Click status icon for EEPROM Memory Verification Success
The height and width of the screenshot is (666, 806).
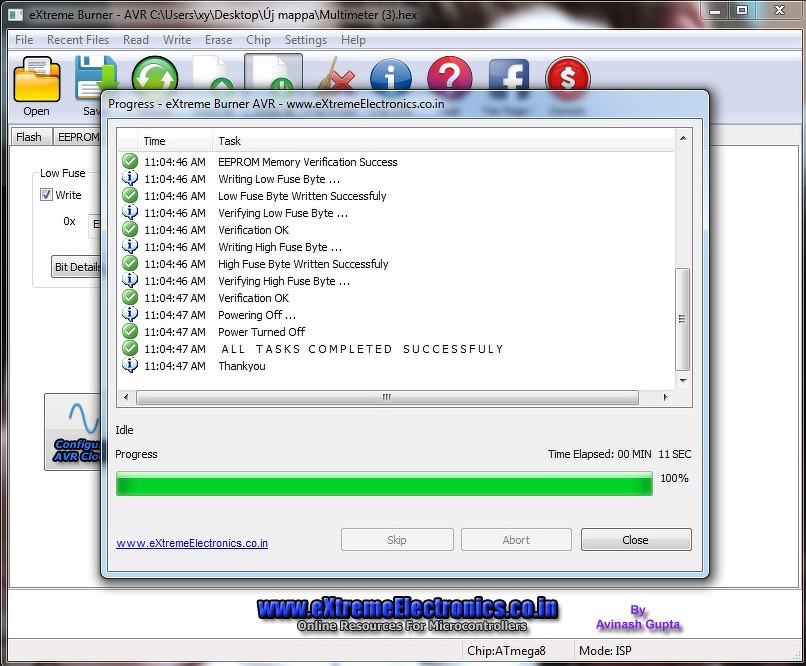pyautogui.click(x=130, y=161)
